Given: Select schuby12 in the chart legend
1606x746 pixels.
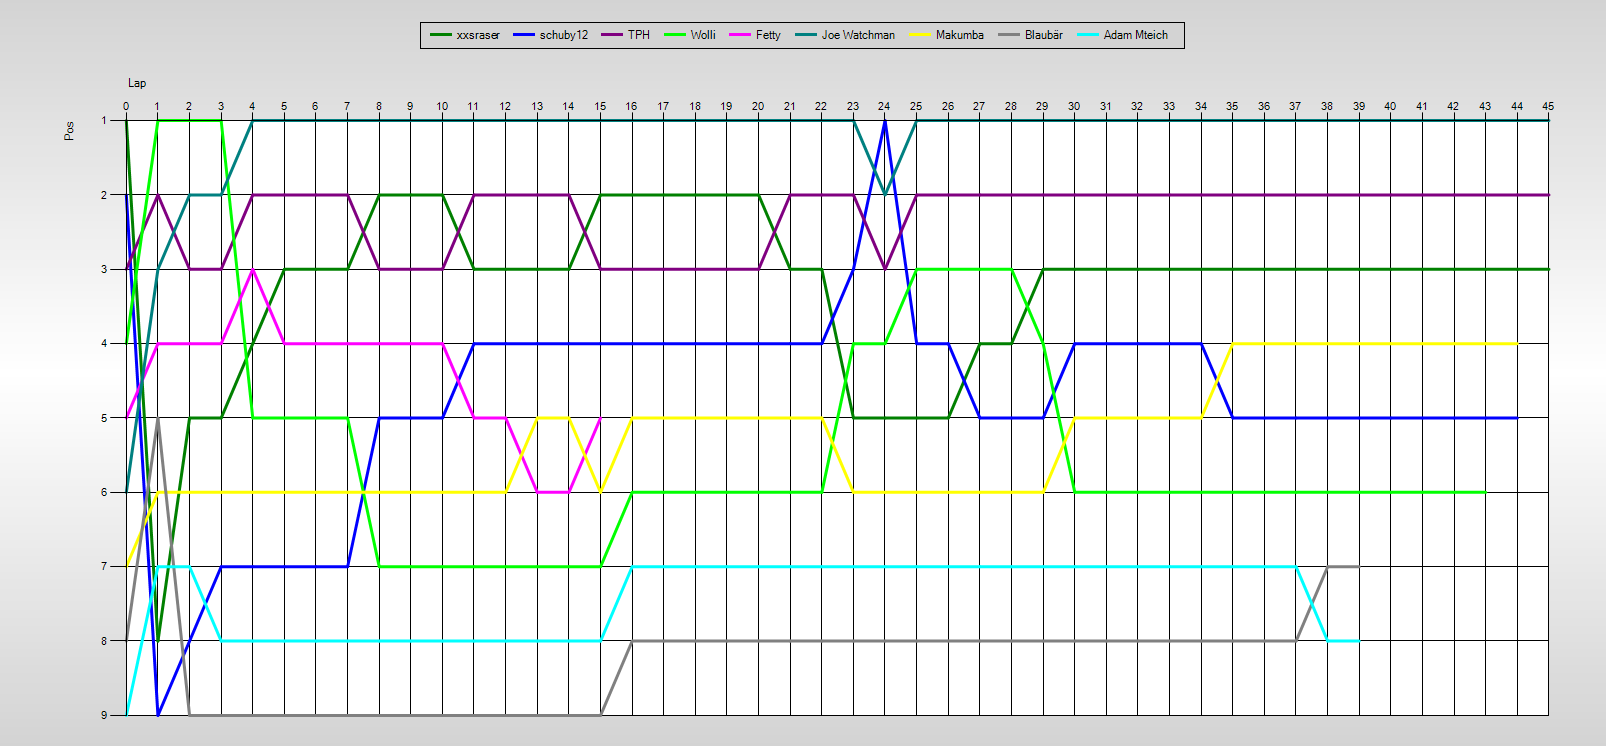Looking at the screenshot, I should tap(563, 35).
